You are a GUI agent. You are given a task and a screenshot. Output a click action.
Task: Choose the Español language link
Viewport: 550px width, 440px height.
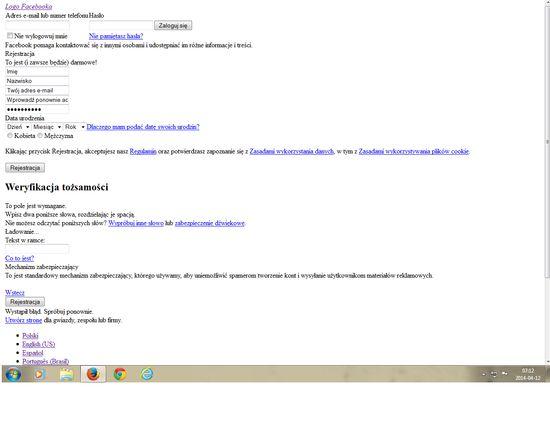[33, 353]
